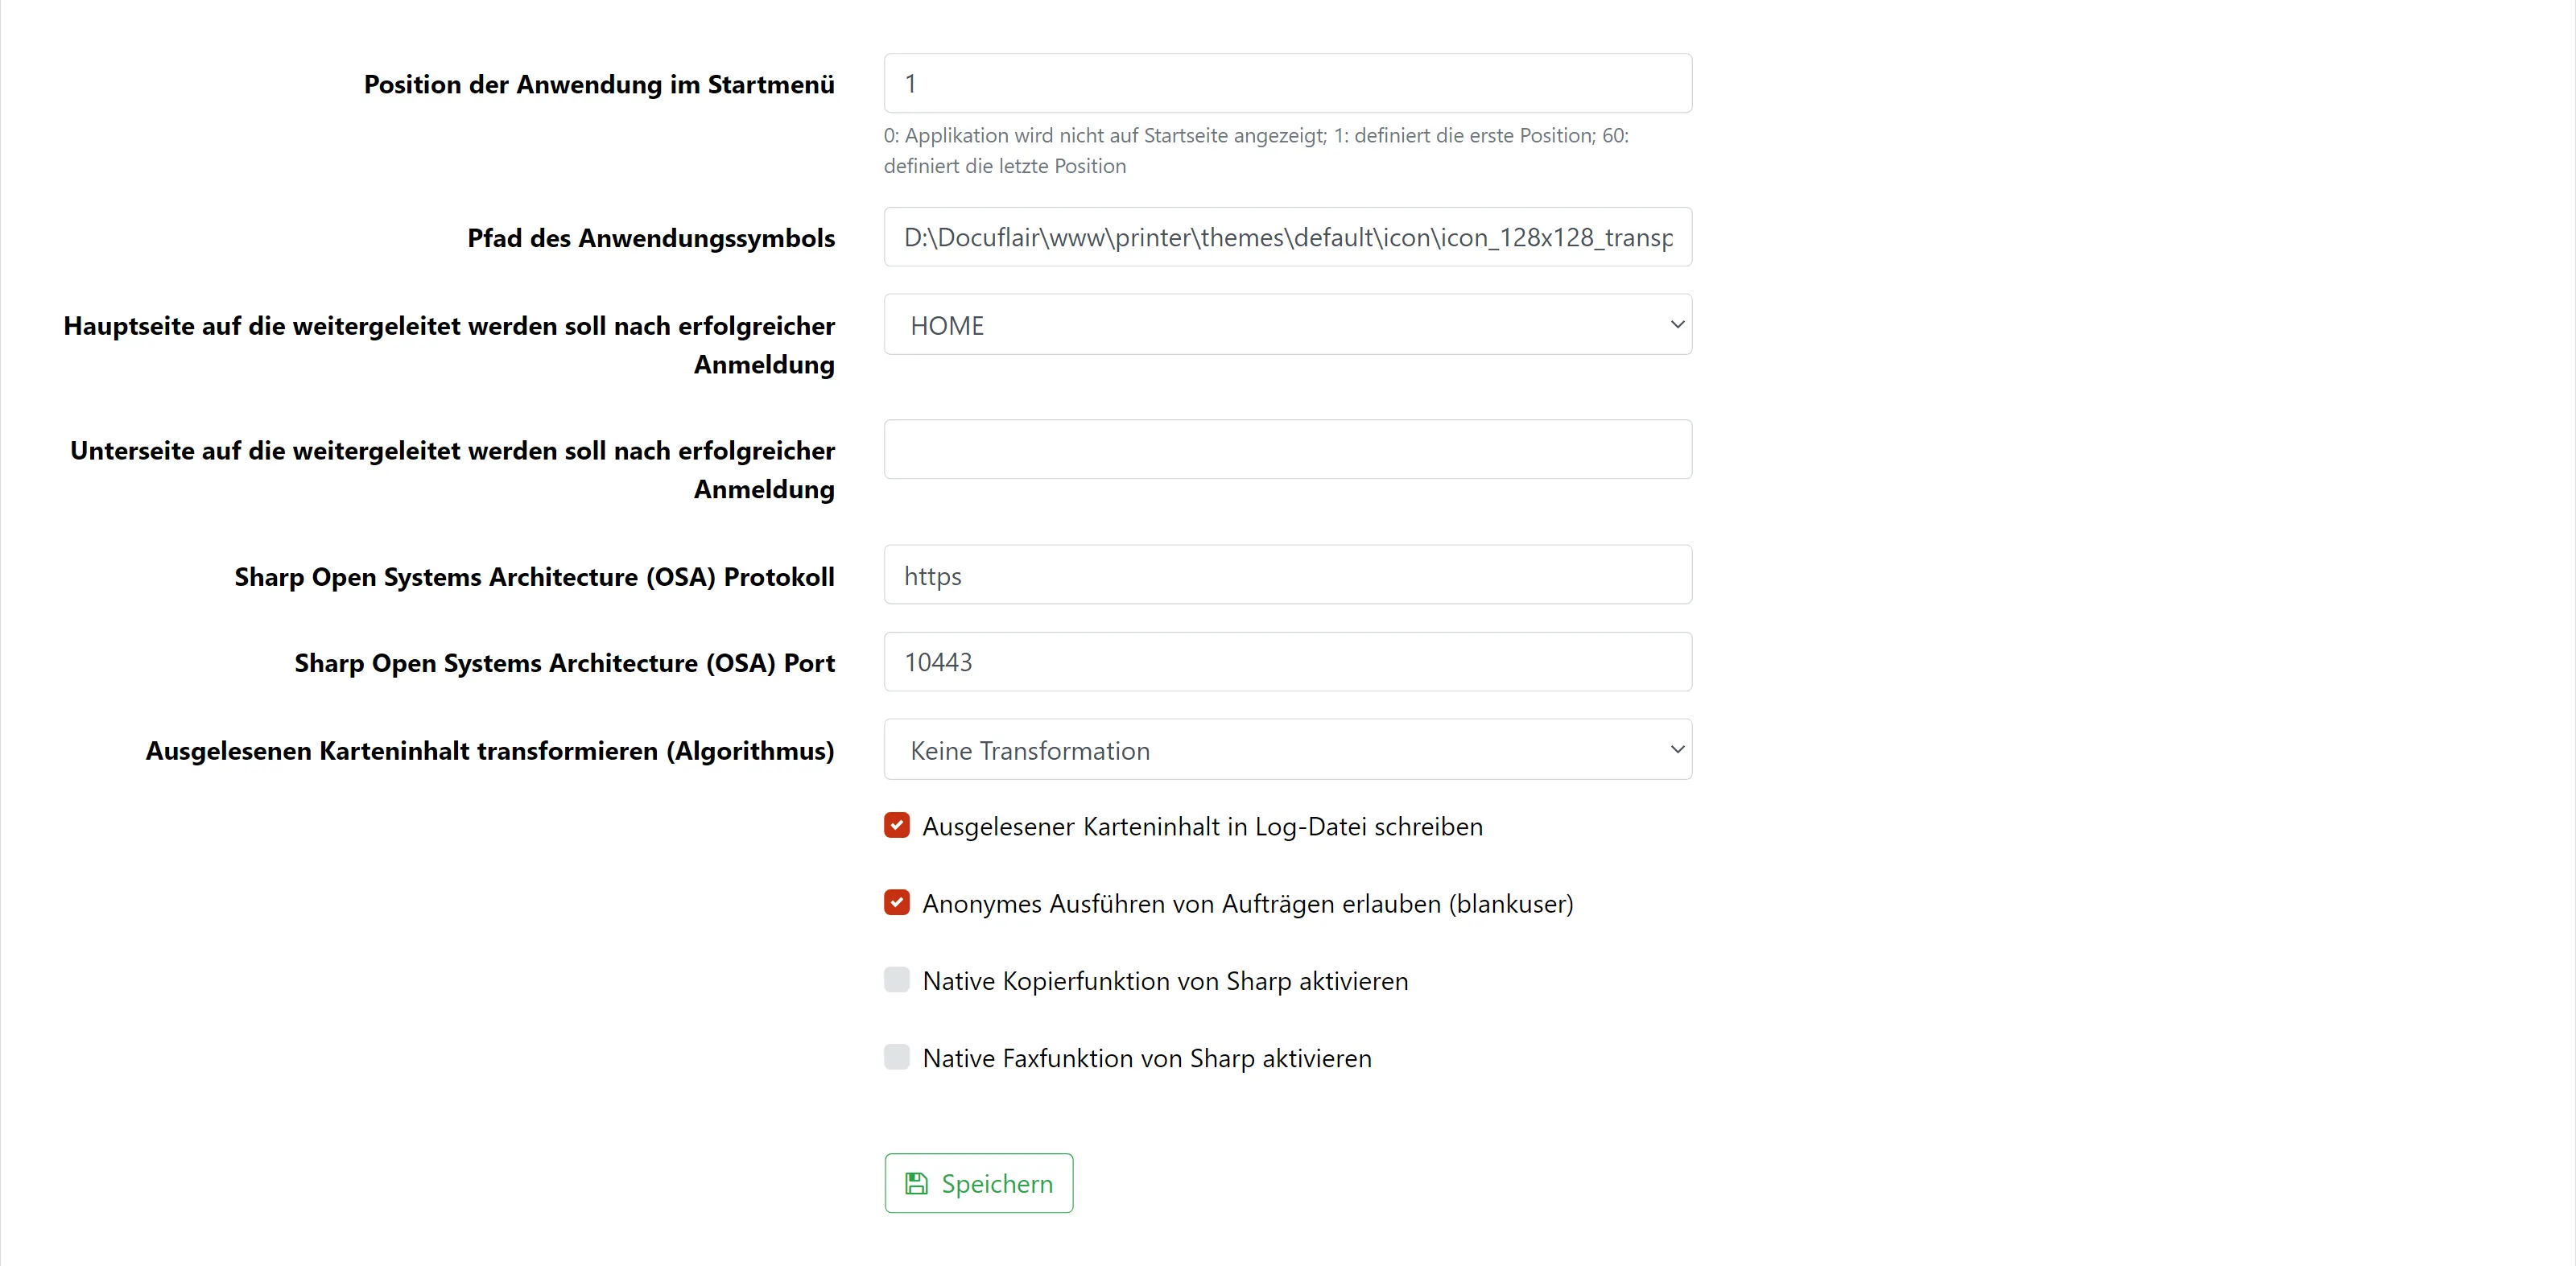Enable Native Kopierfunktion von Sharp

897,980
